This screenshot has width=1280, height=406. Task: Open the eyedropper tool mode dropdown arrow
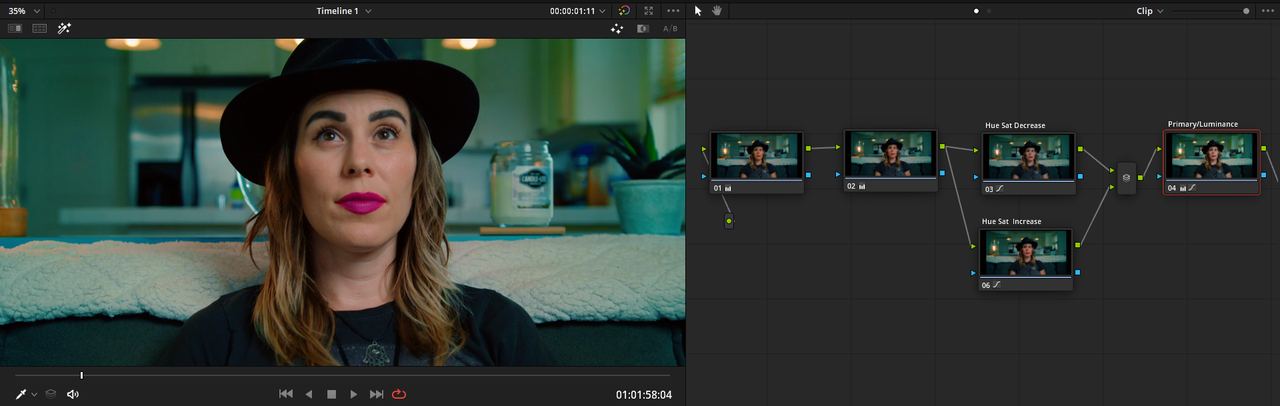pyautogui.click(x=34, y=395)
